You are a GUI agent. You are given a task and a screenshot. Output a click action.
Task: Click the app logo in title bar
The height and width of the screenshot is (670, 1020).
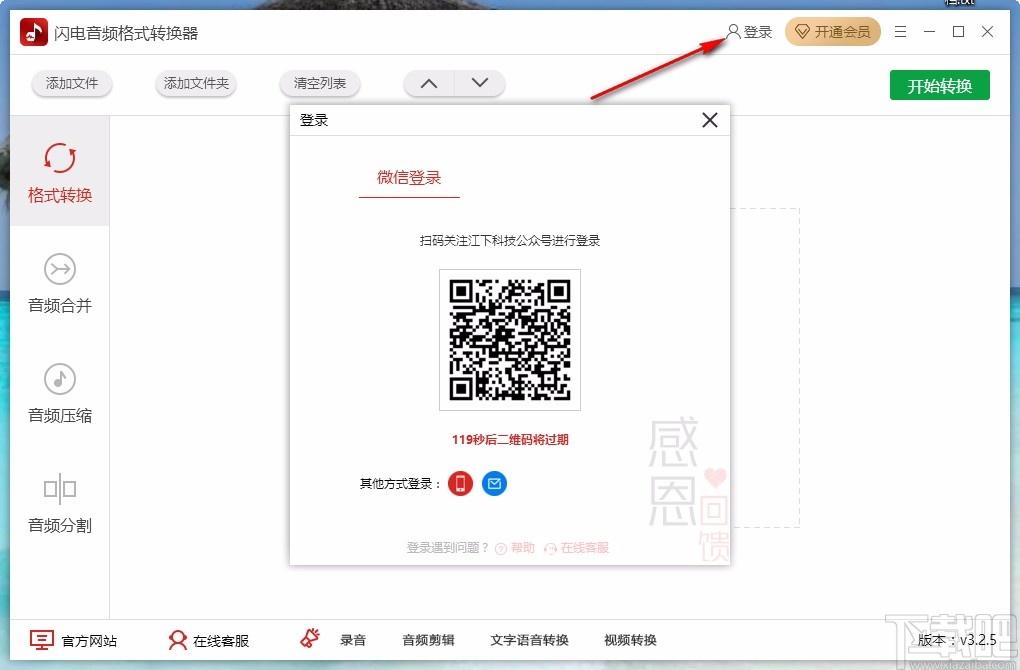(x=34, y=32)
